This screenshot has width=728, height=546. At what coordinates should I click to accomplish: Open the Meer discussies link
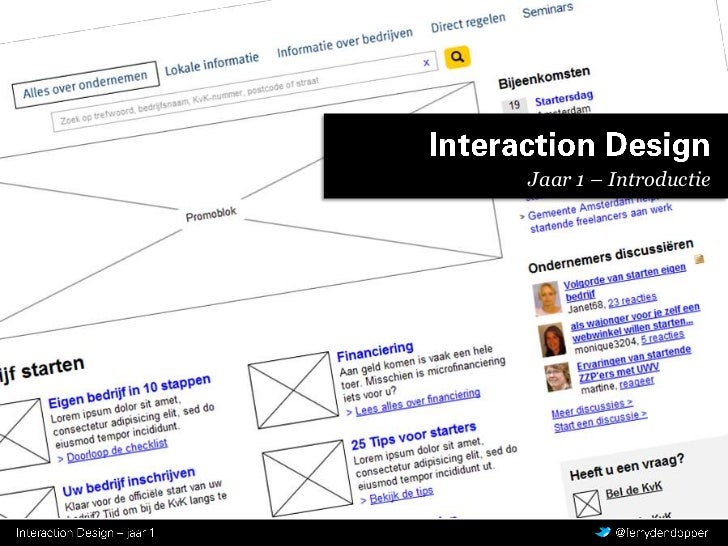coord(592,408)
